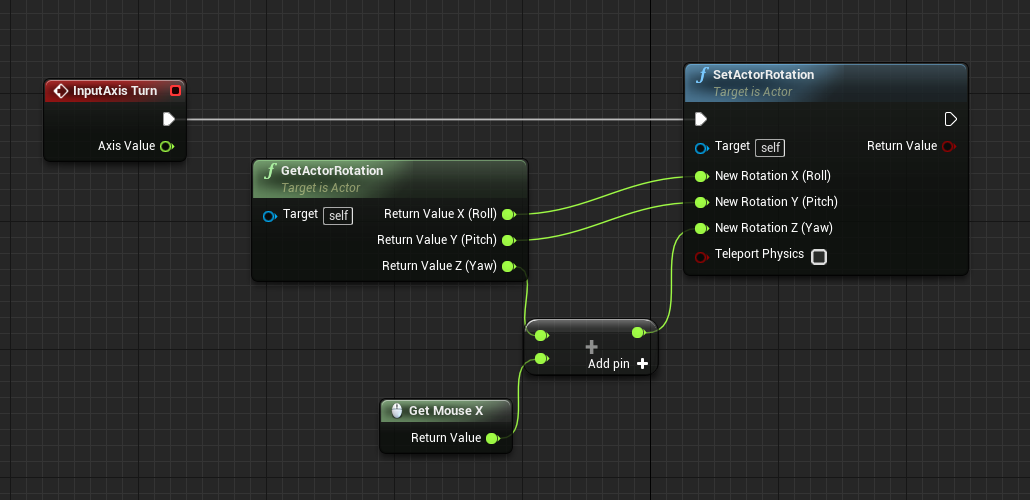Select the InputAxis Turn node title
This screenshot has height=500, width=1030.
click(115, 91)
